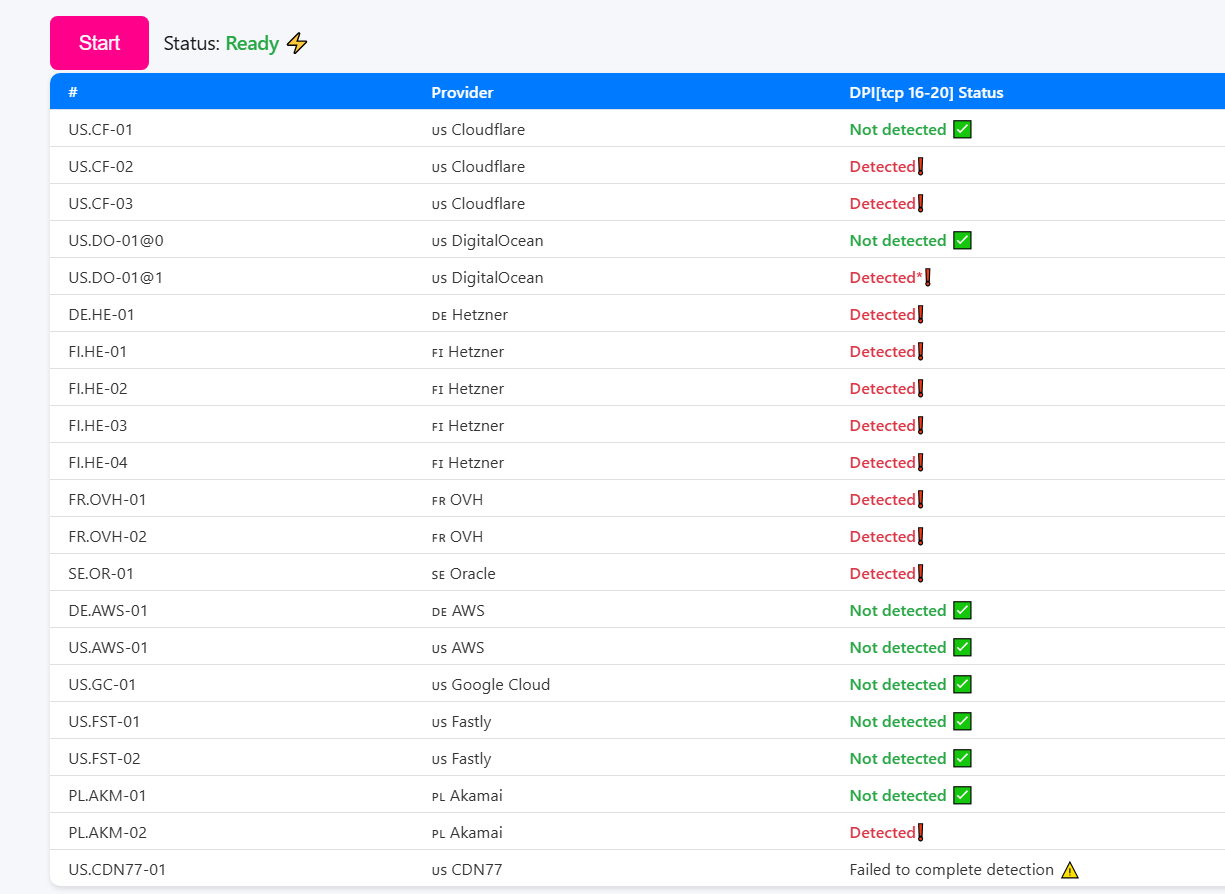Select the US.CF-03 identifier cell
This screenshot has width=1225, height=894.
pyautogui.click(x=100, y=203)
